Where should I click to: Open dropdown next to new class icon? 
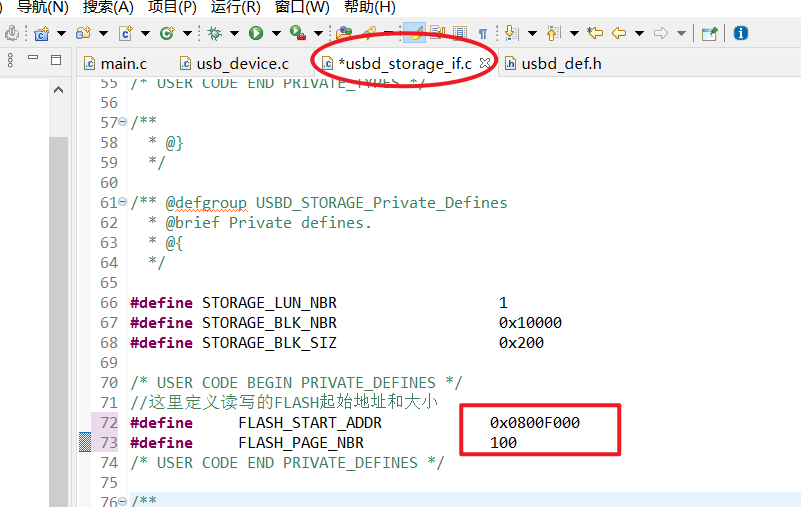(x=187, y=34)
